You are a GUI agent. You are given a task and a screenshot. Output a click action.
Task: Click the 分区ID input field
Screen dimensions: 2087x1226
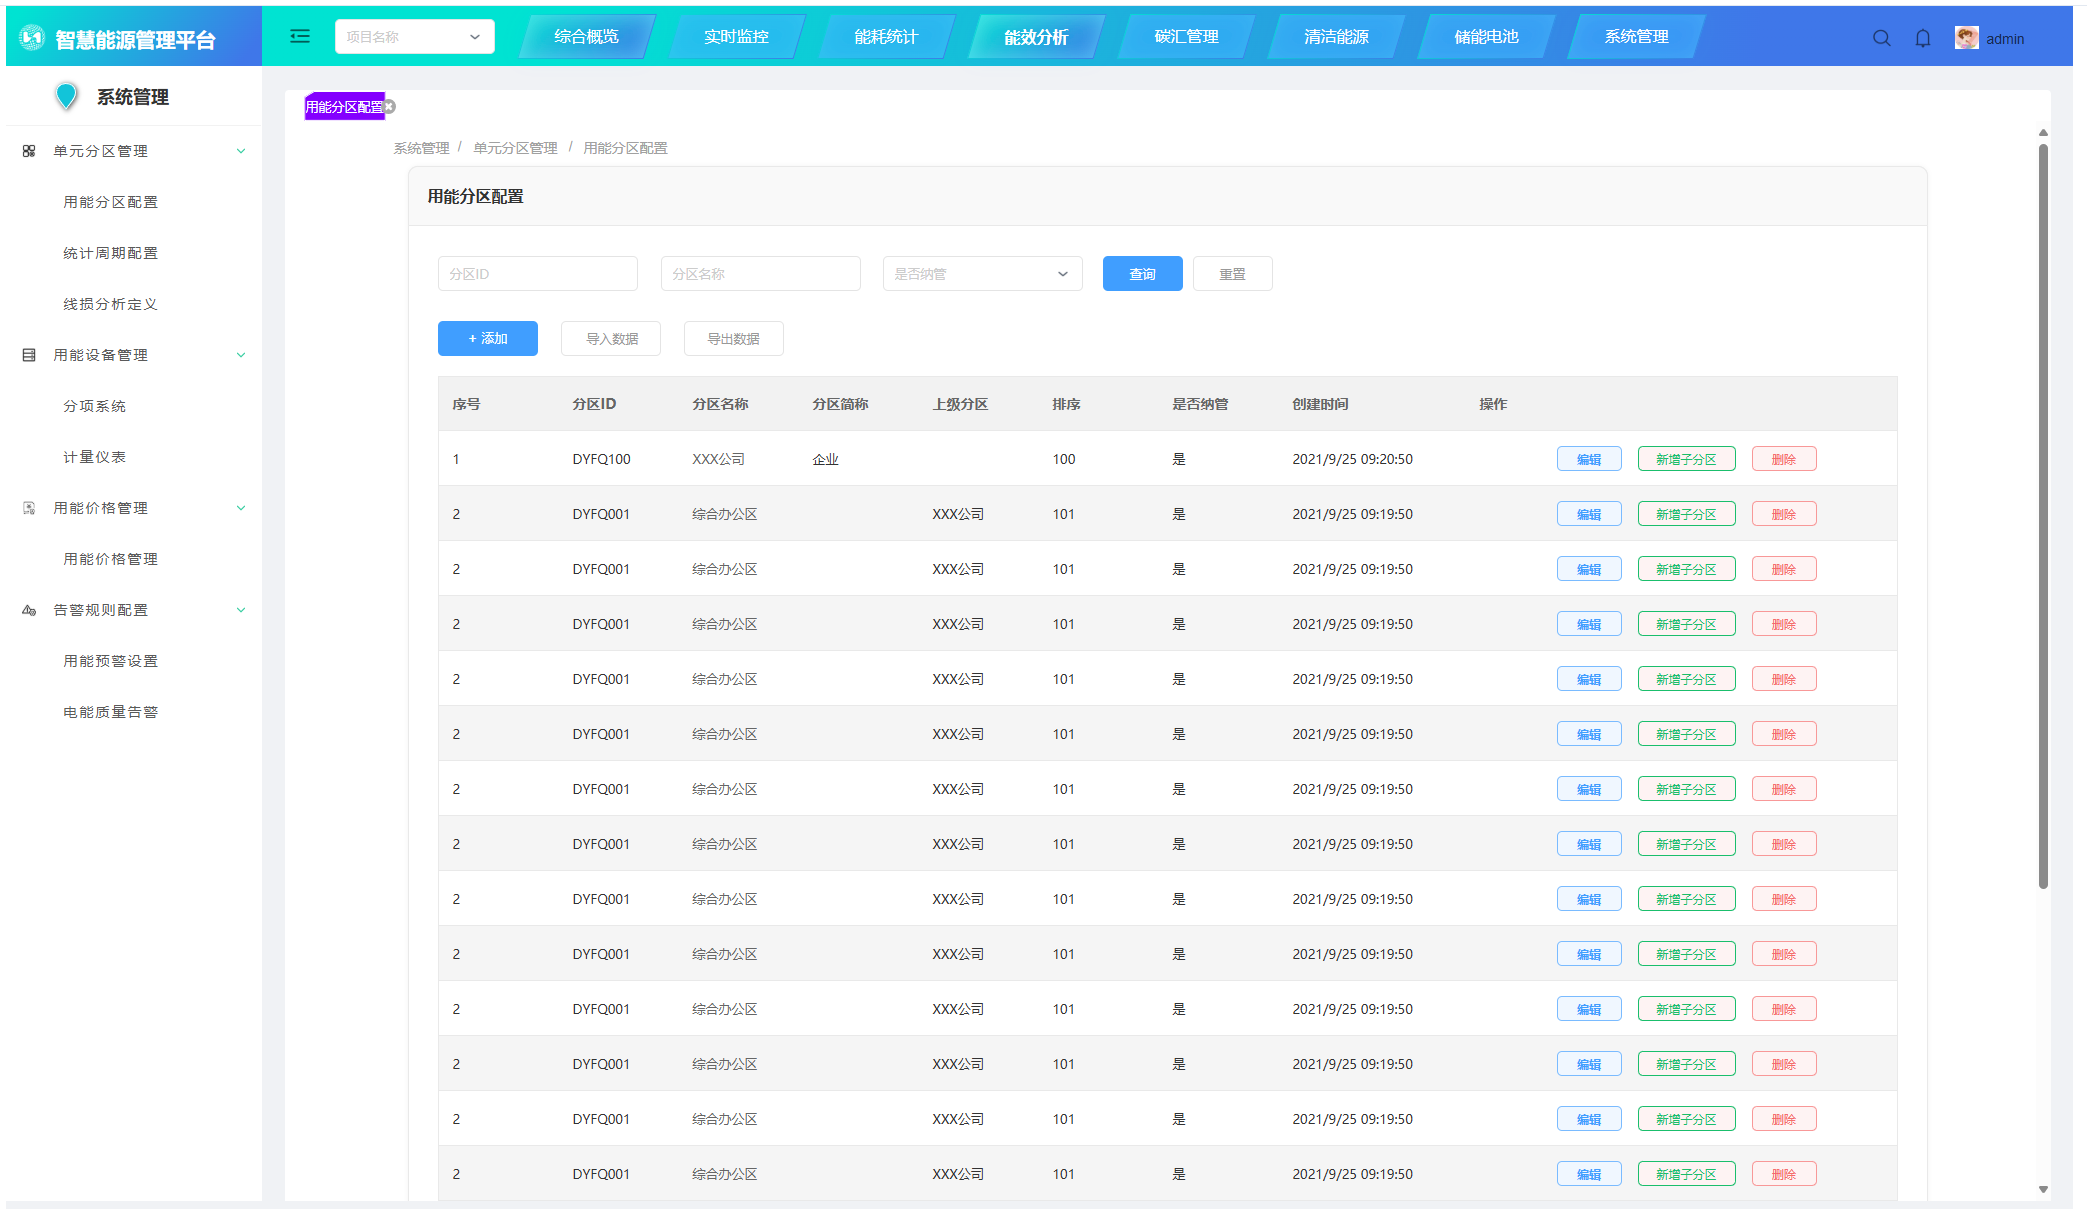[x=537, y=274]
